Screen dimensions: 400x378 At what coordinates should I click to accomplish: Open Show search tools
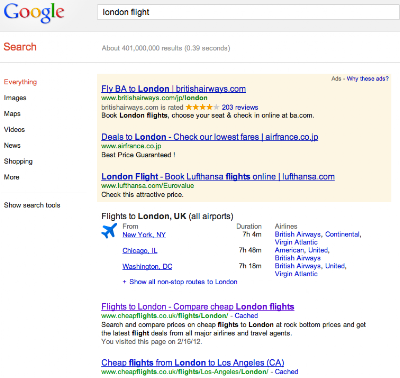[32, 205]
